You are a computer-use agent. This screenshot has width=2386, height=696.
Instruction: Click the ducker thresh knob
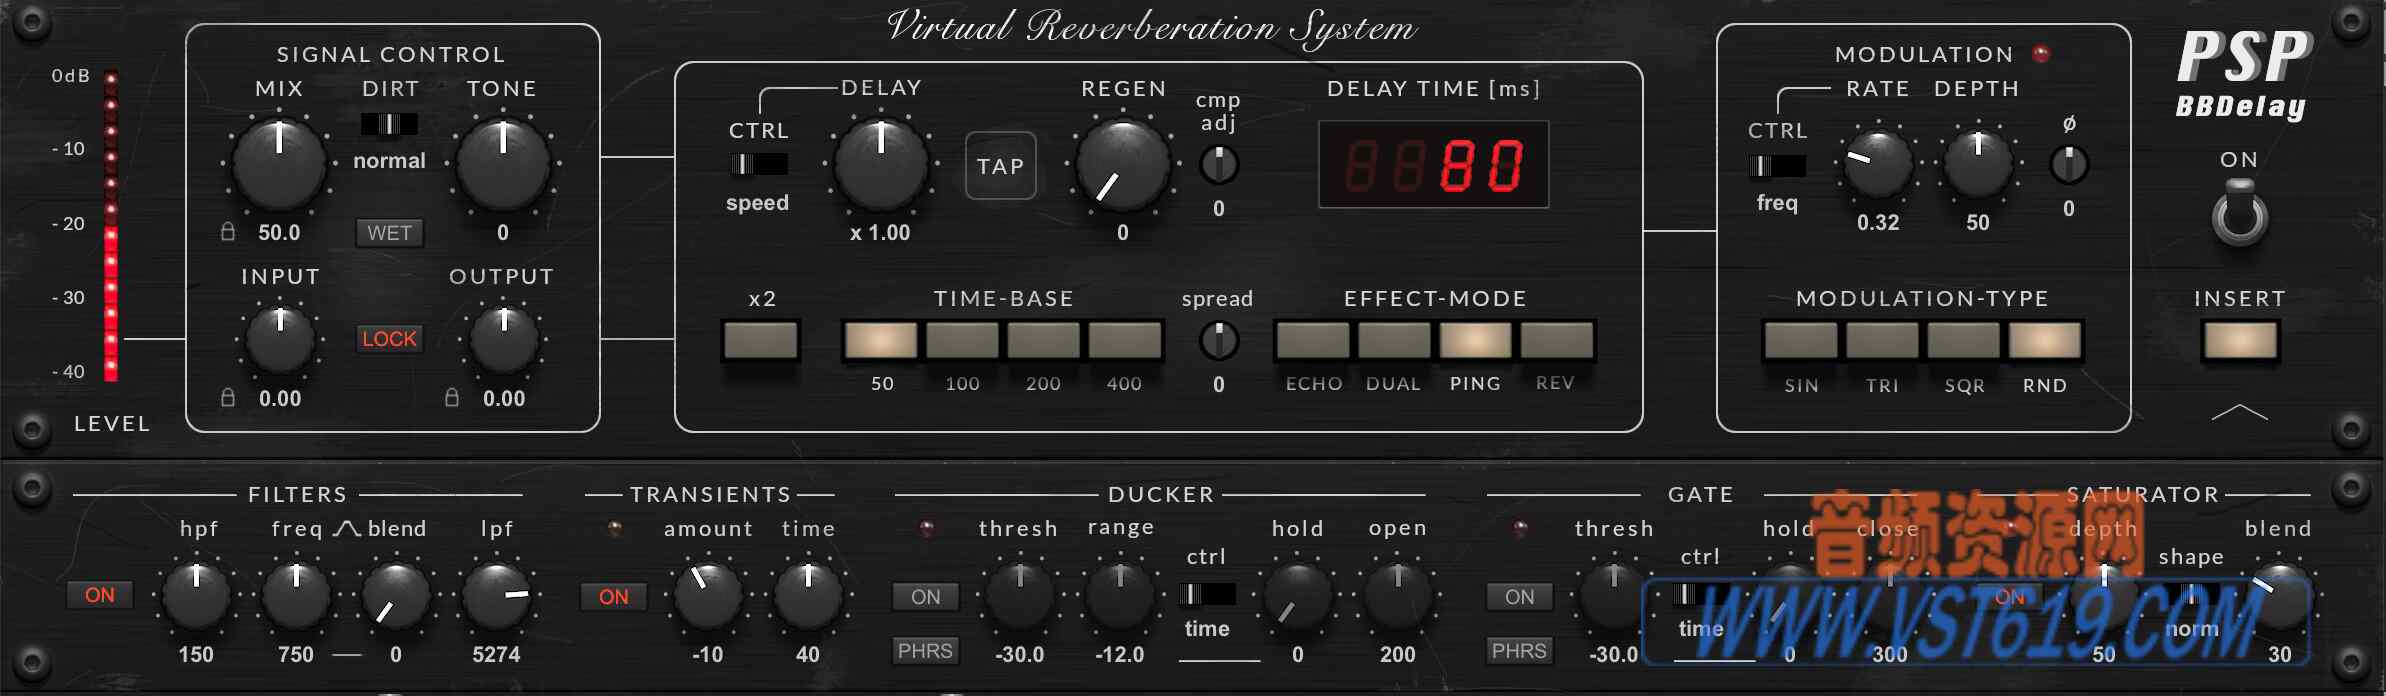pos(1020,596)
